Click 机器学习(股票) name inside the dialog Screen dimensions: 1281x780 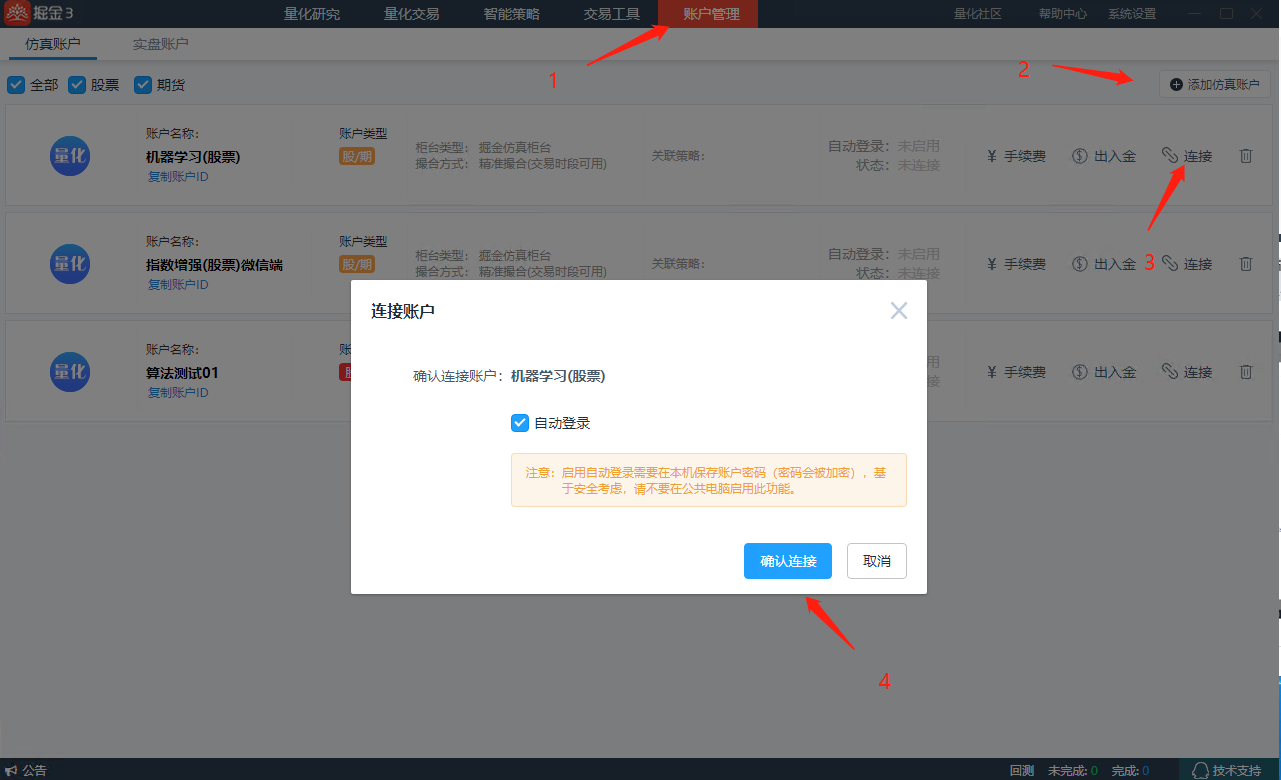(558, 377)
